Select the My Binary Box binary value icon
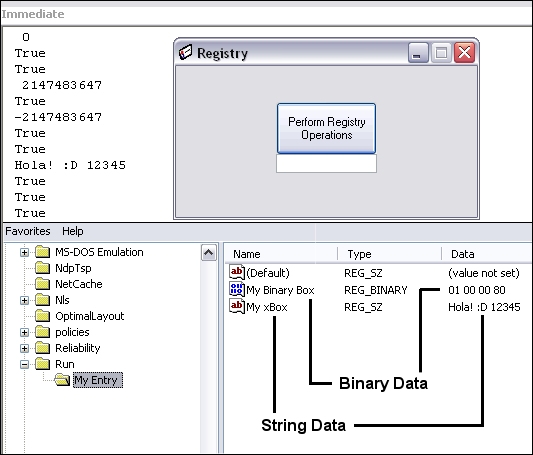The width and height of the screenshot is (533, 455). 237,290
